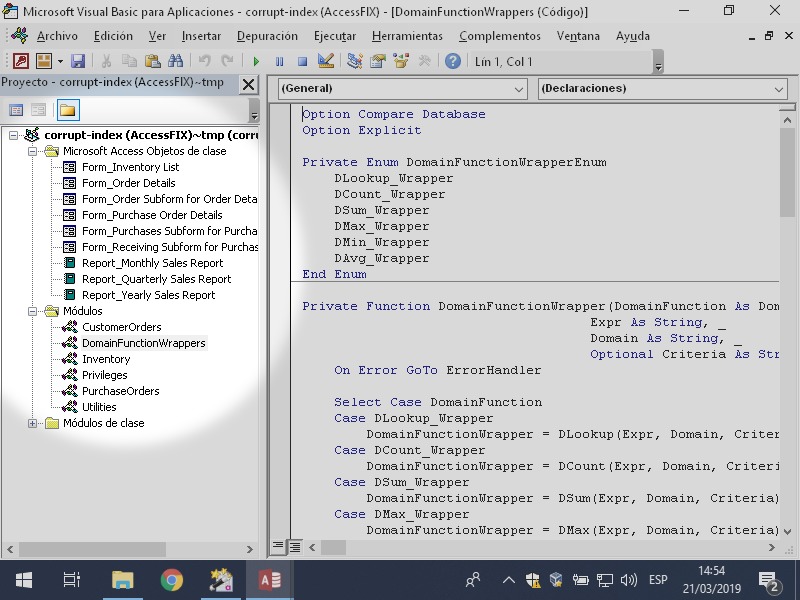The width and height of the screenshot is (800, 600).
Task: Click the Find binoculars icon
Action: 175,61
